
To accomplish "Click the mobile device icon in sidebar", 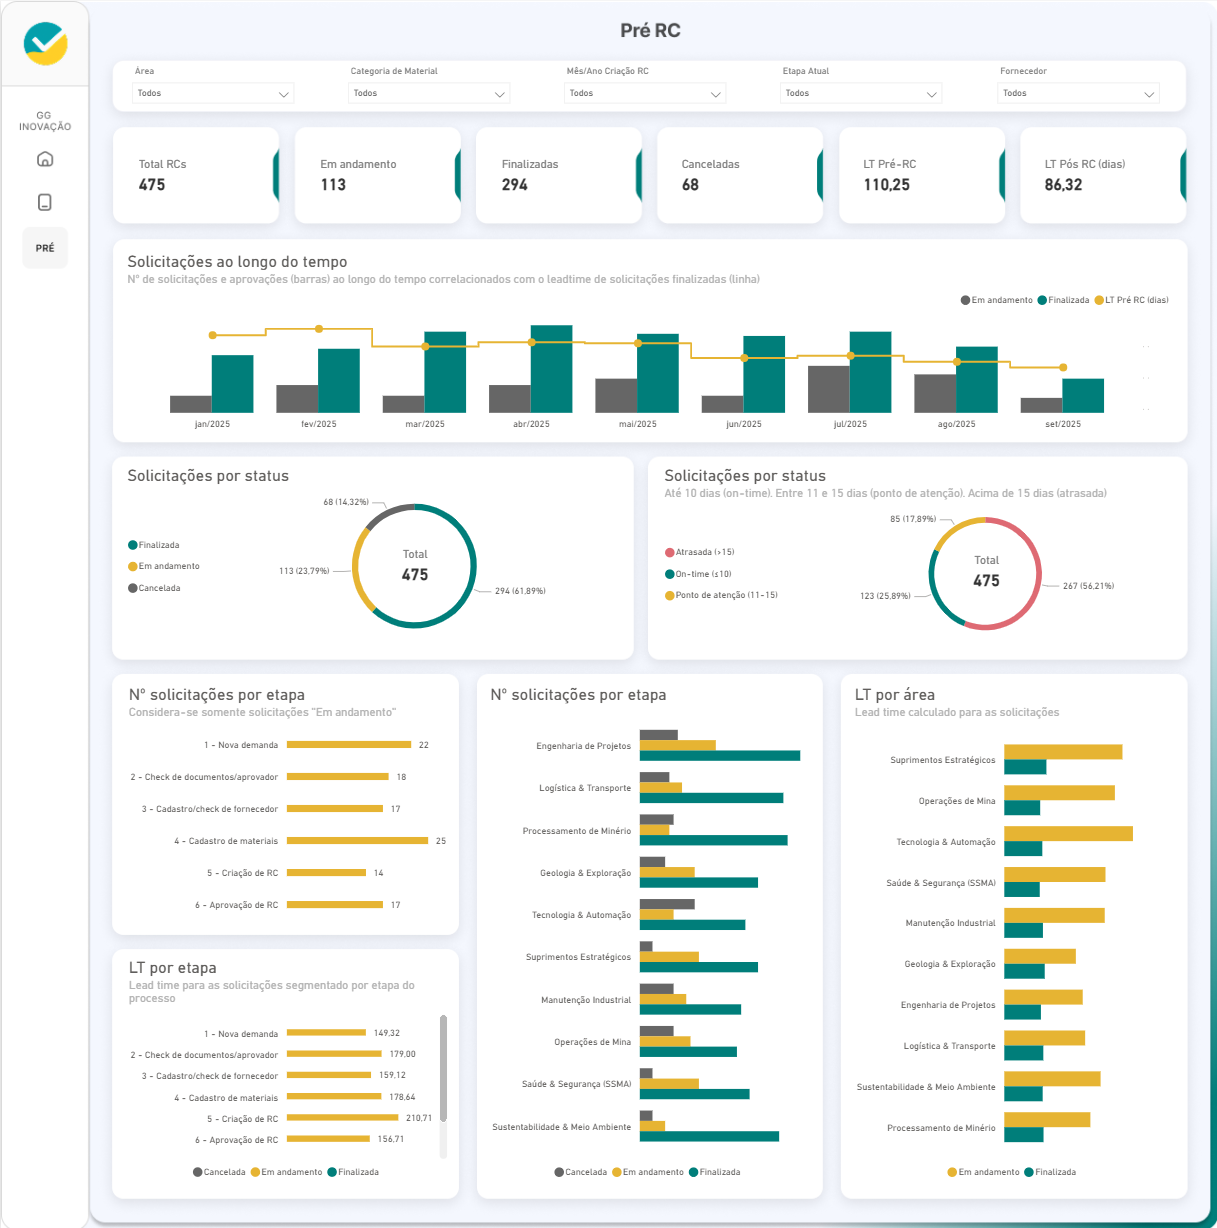I will (44, 202).
